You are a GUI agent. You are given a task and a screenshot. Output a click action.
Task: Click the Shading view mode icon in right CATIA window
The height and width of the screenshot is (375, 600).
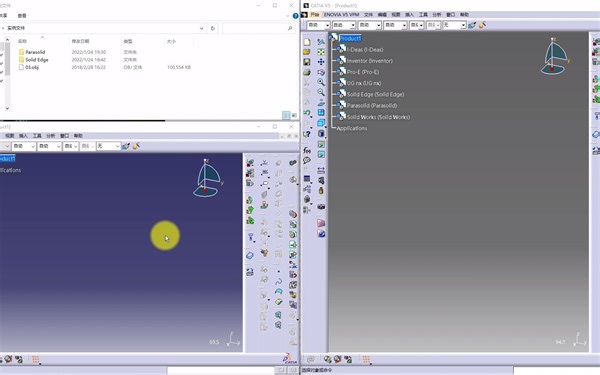click(x=321, y=134)
